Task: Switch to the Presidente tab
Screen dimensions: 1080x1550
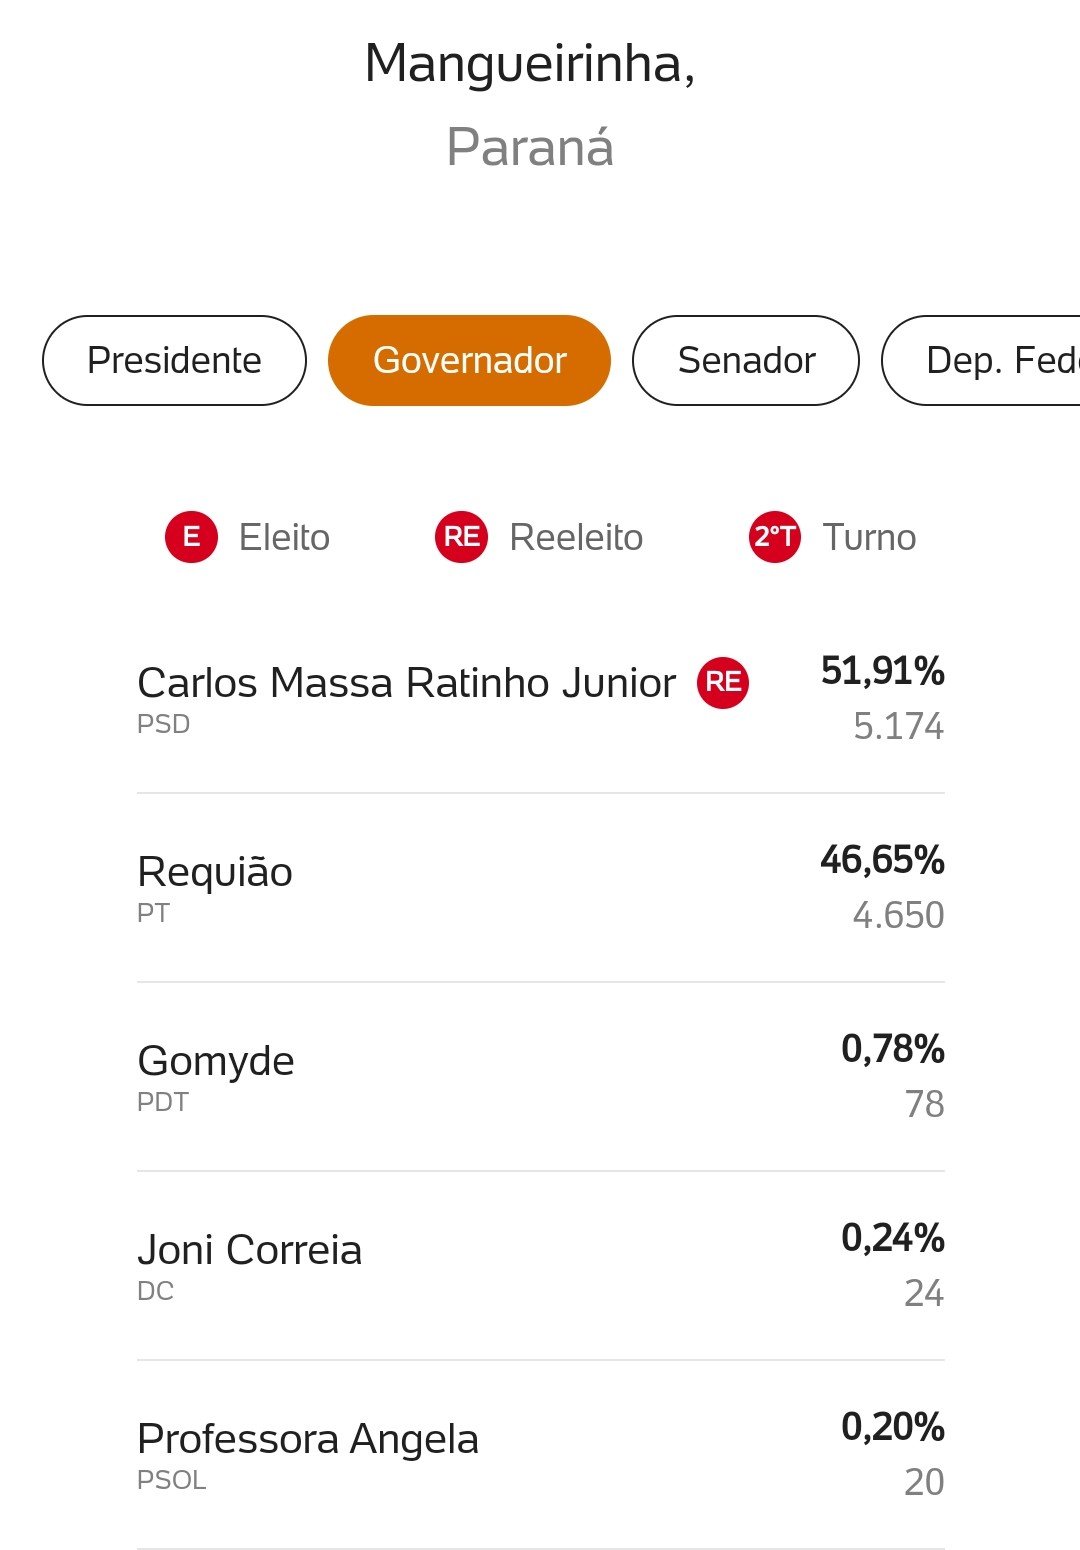Action: [174, 361]
